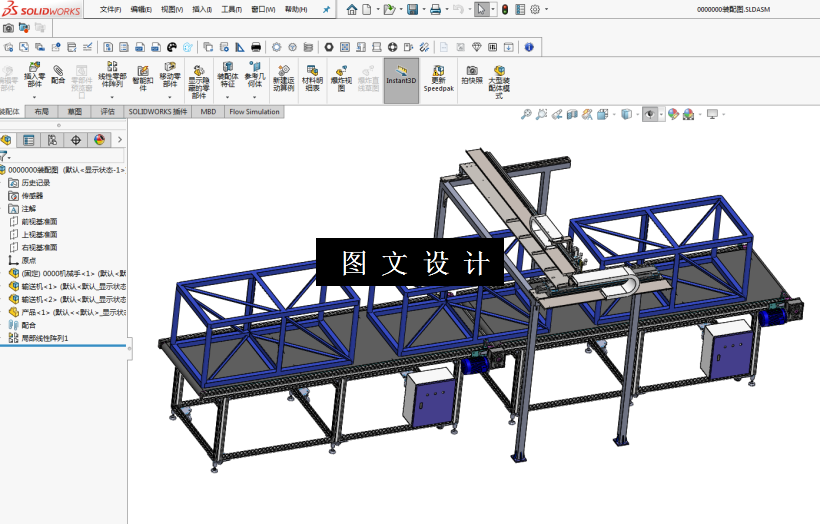The width and height of the screenshot is (820, 524).
Task: Expand more manager tabs with the chevron
Action: pyautogui.click(x=120, y=140)
